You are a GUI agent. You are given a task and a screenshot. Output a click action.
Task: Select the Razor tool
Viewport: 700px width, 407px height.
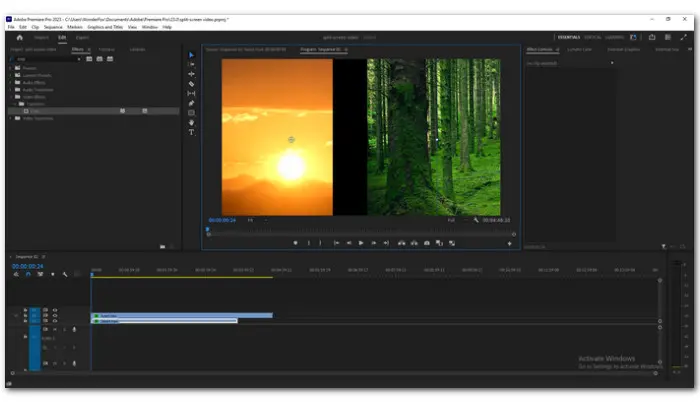click(x=192, y=84)
